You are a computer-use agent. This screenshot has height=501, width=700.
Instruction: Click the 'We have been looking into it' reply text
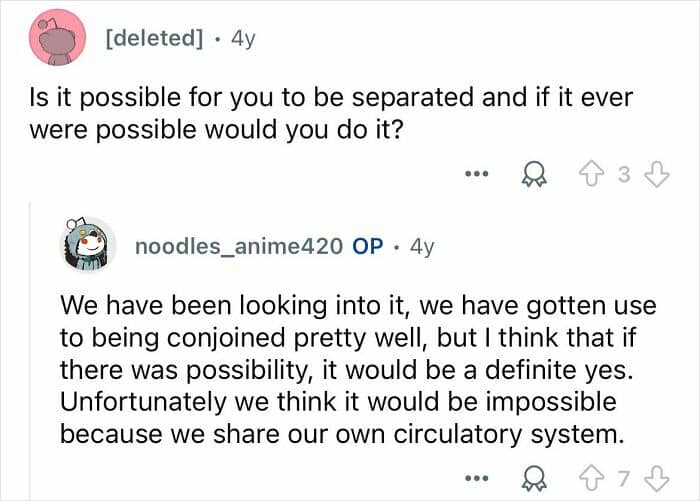click(x=358, y=370)
